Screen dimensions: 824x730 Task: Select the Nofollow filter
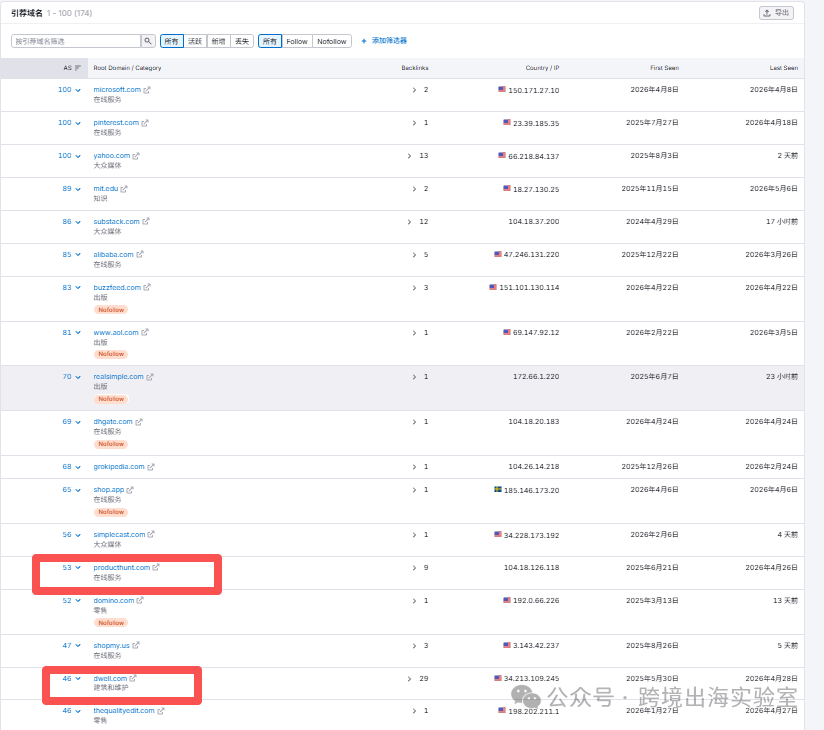click(332, 41)
